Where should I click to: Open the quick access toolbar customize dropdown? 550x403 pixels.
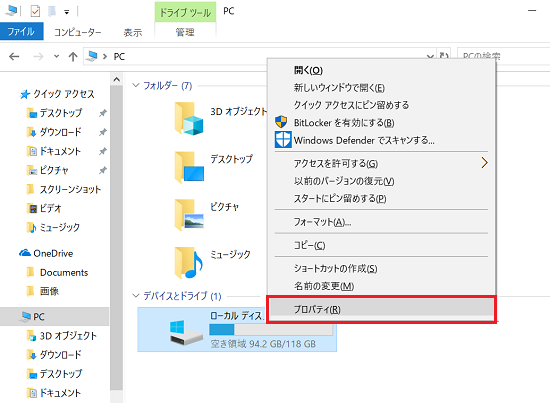66,12
